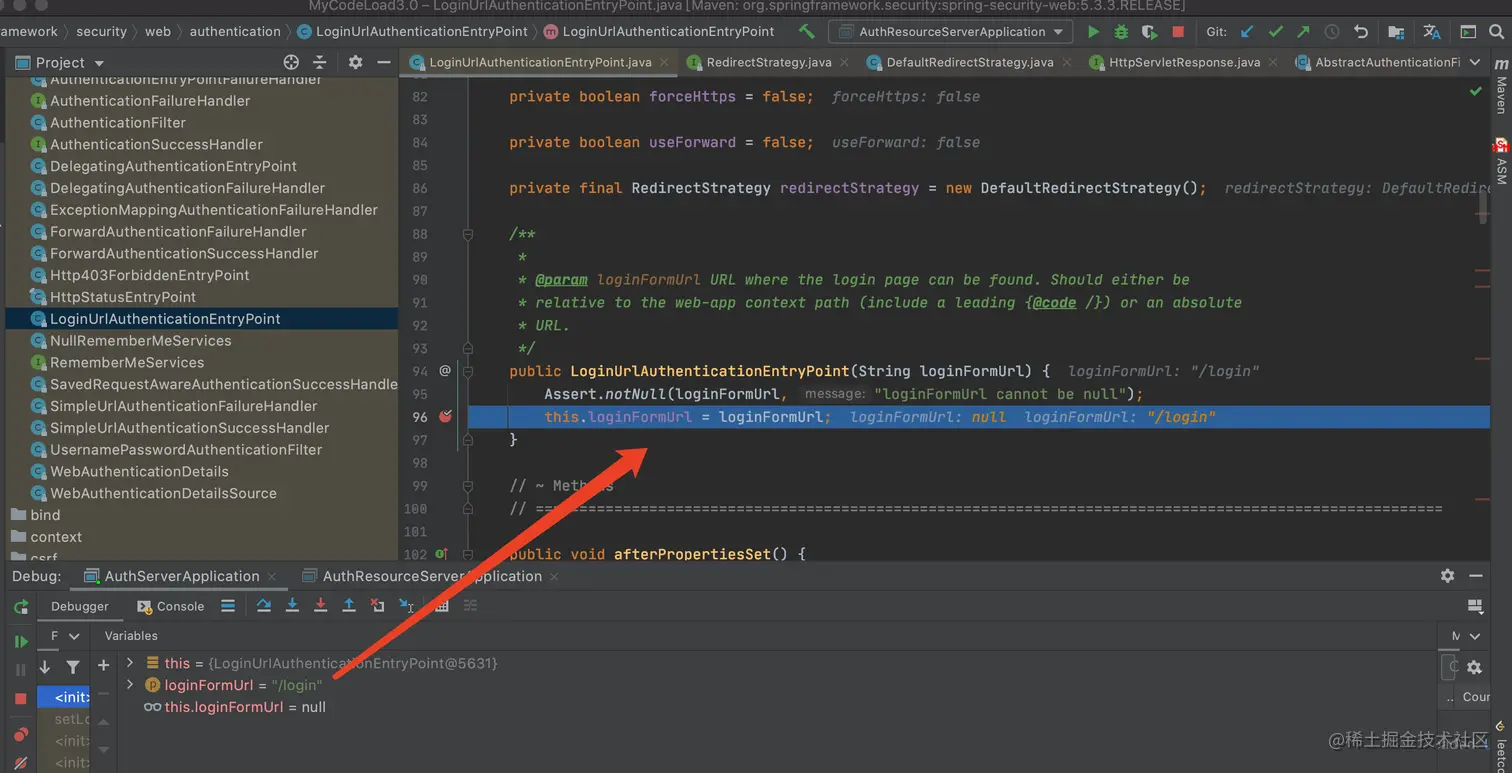Step into the method call
1512x773 pixels.
tap(292, 606)
